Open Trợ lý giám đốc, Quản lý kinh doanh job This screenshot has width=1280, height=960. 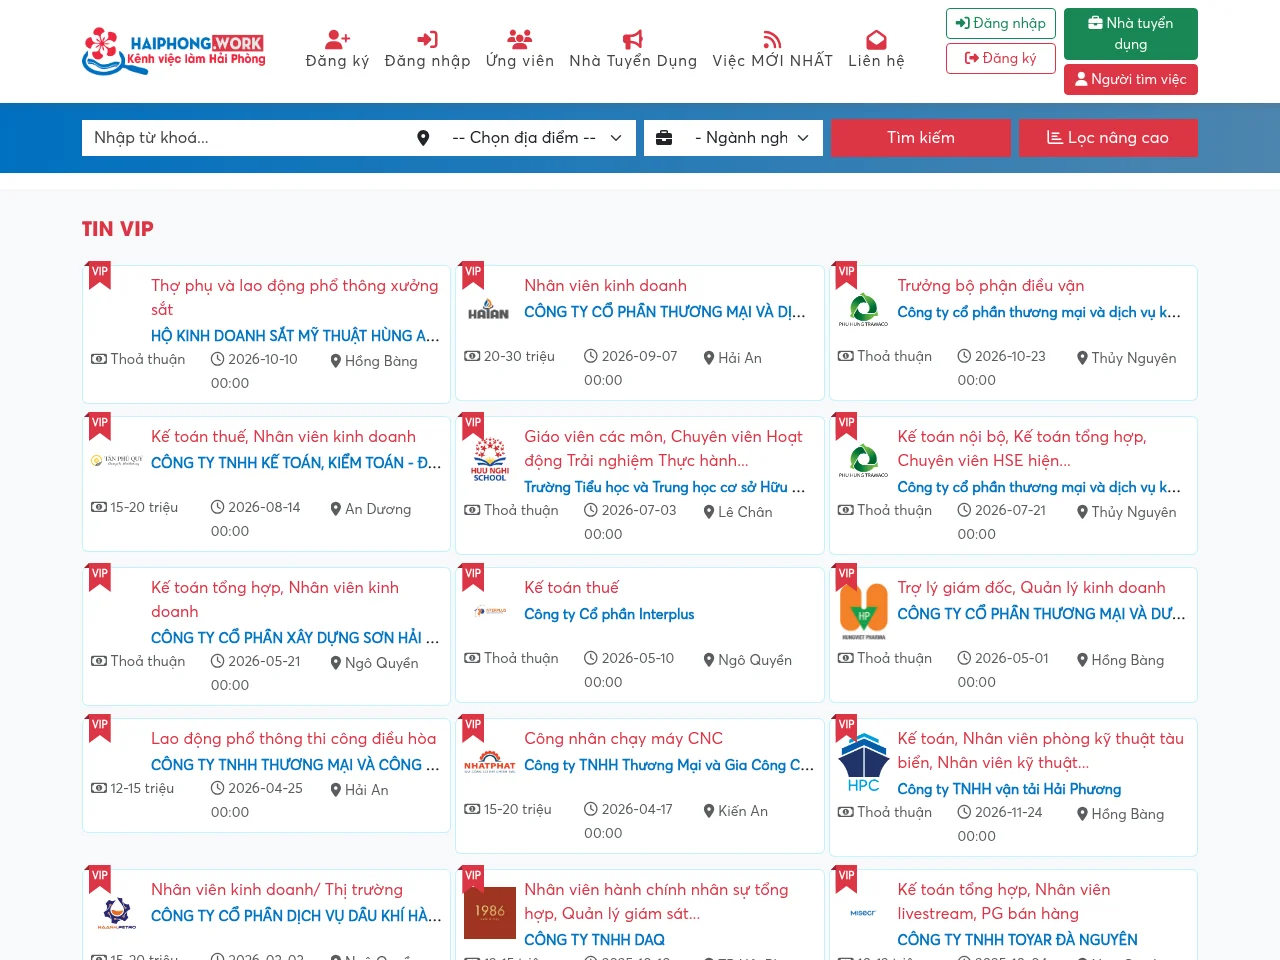tap(1031, 588)
